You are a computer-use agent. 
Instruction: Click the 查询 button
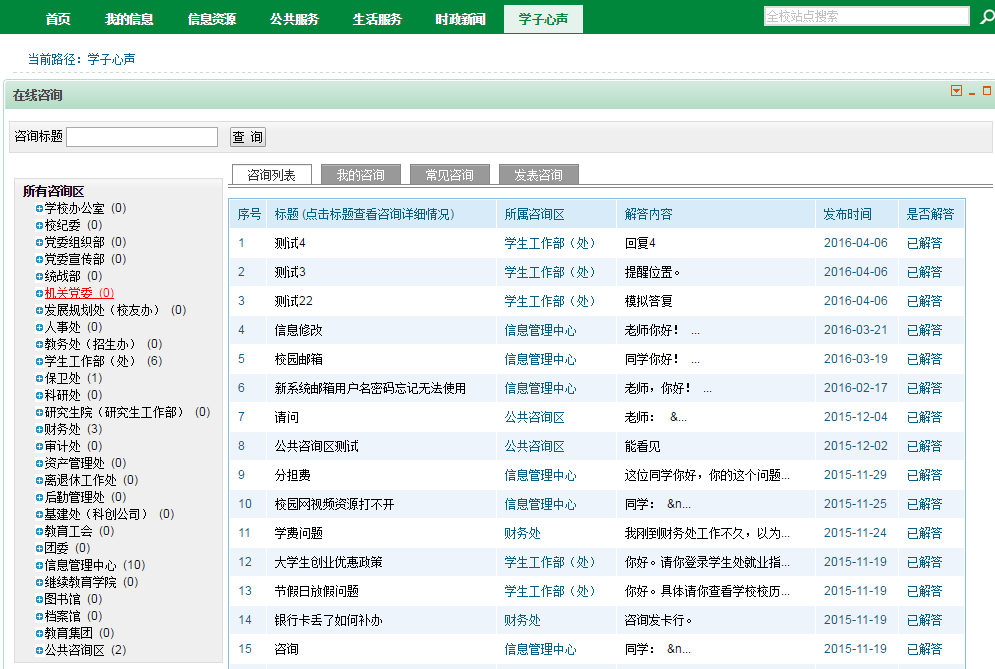pos(247,136)
